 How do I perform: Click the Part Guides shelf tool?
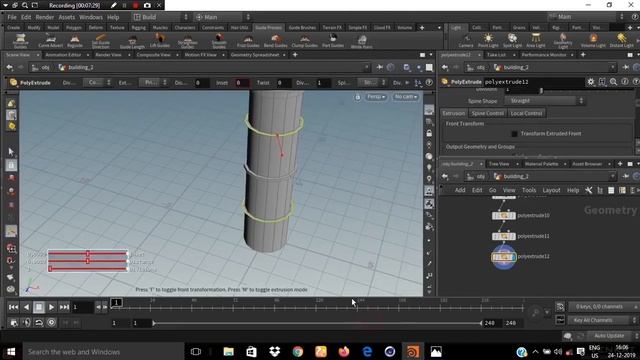[x=333, y=40]
